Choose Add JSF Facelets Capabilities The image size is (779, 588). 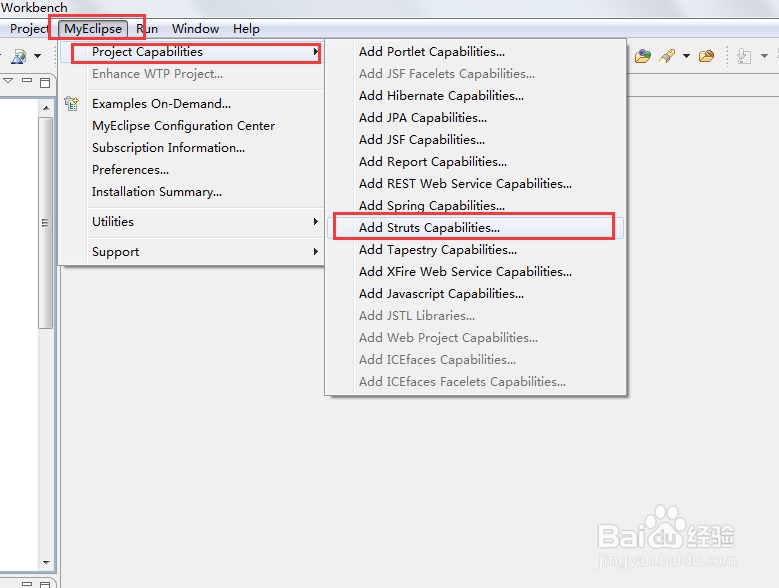[475, 74]
